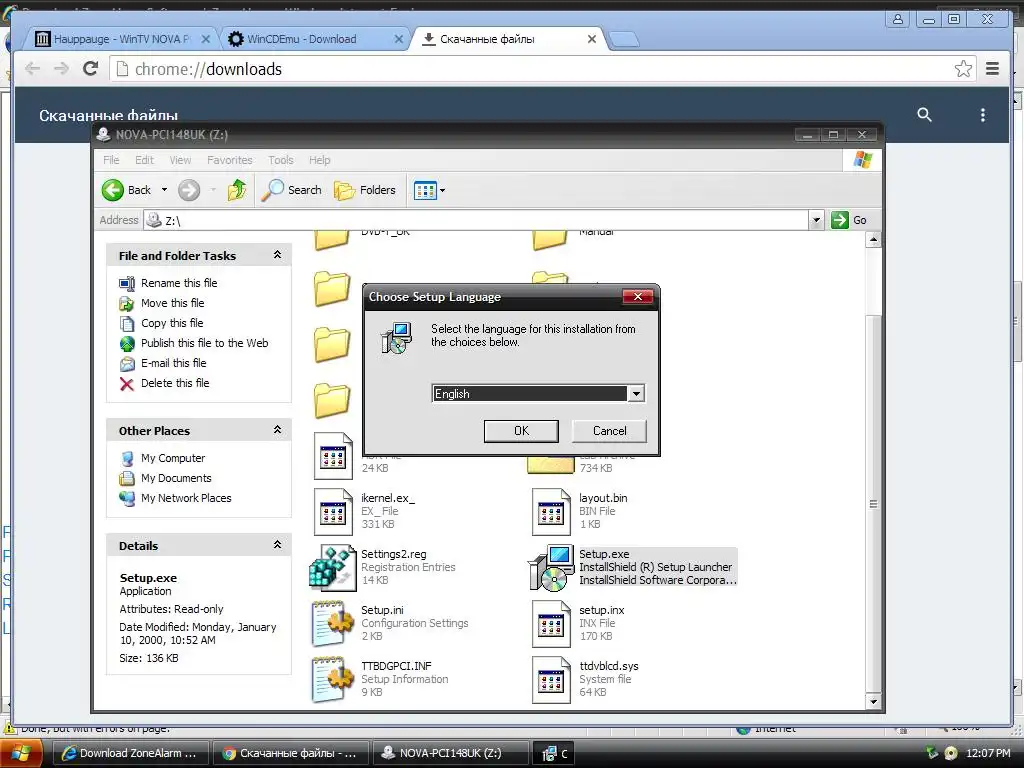Click the Explorer scrollbar up arrow
This screenshot has height=768, width=1024.
click(873, 240)
